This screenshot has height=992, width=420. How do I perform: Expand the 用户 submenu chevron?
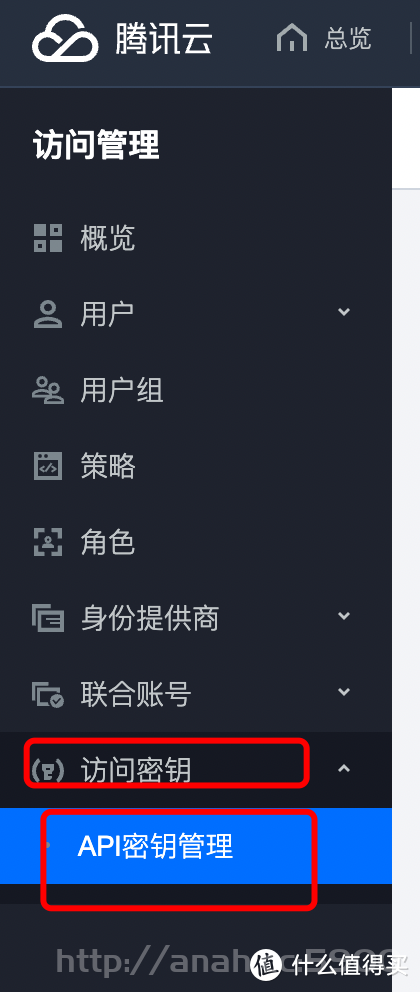tap(344, 312)
